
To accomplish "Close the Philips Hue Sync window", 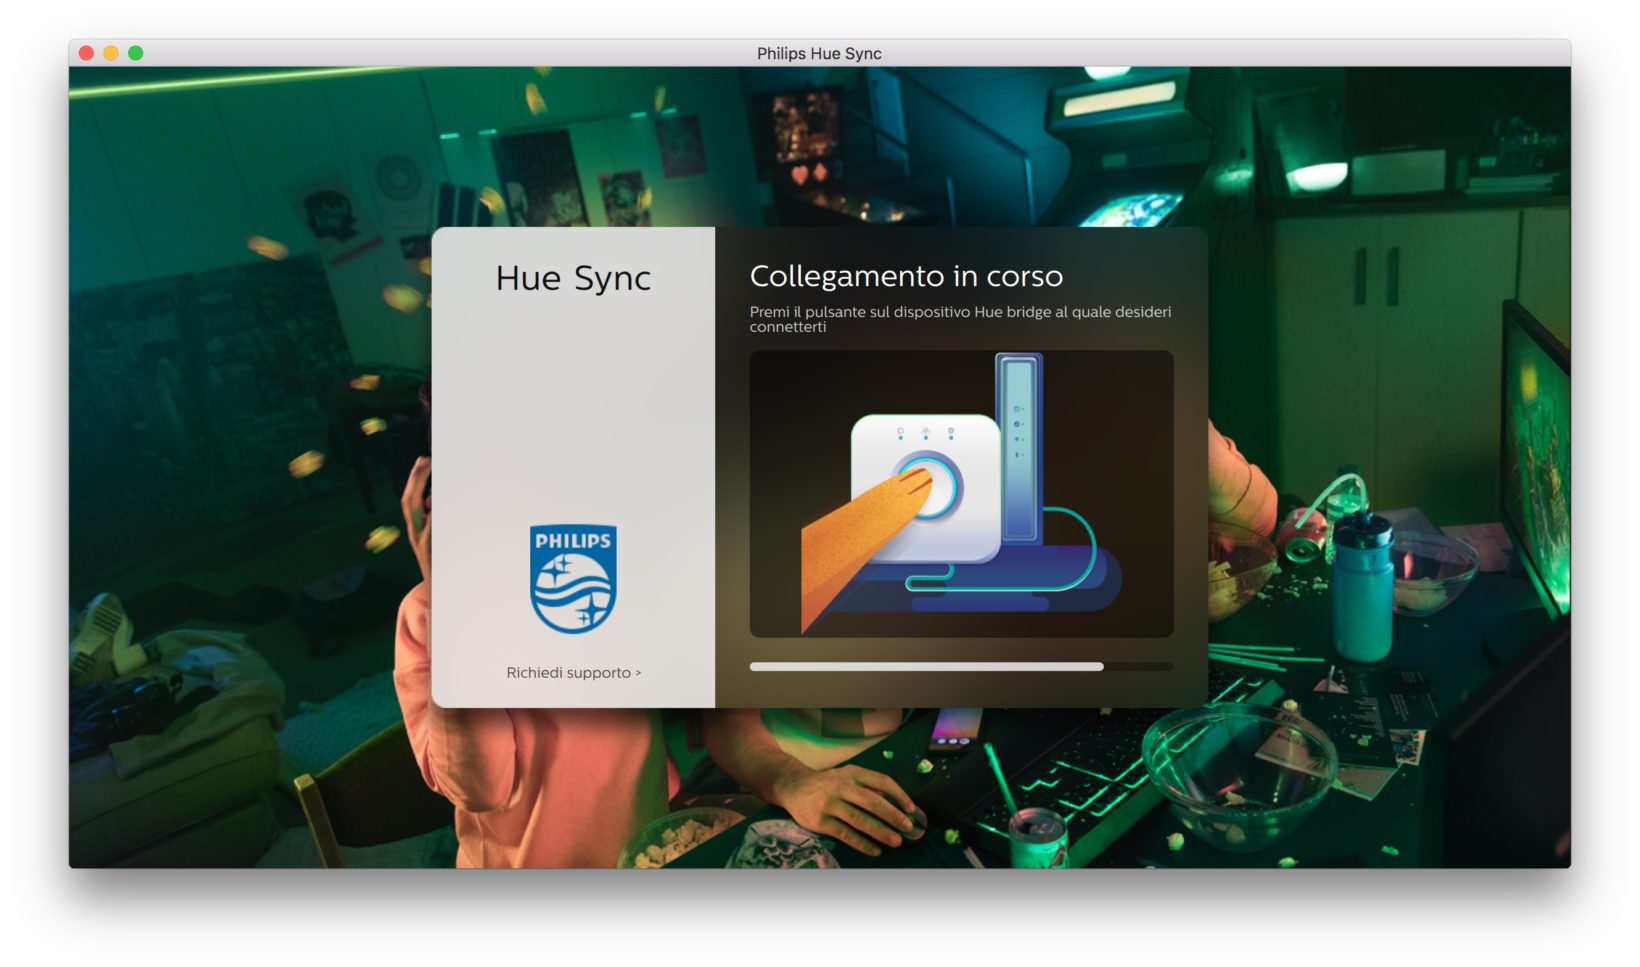I will pyautogui.click(x=86, y=53).
